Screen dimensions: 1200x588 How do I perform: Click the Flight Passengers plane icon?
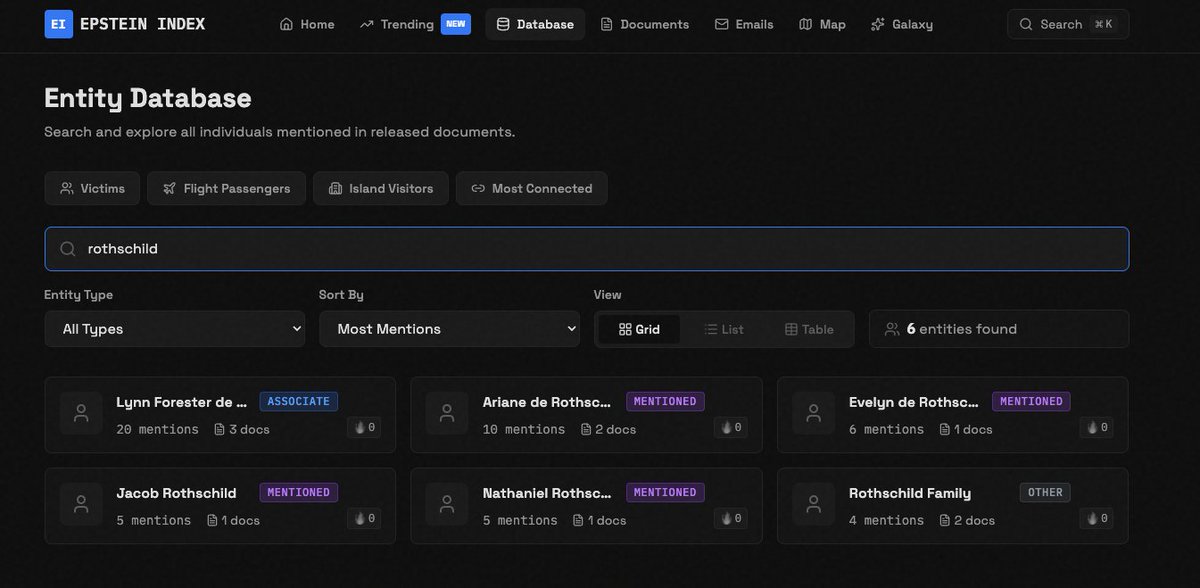pyautogui.click(x=169, y=188)
